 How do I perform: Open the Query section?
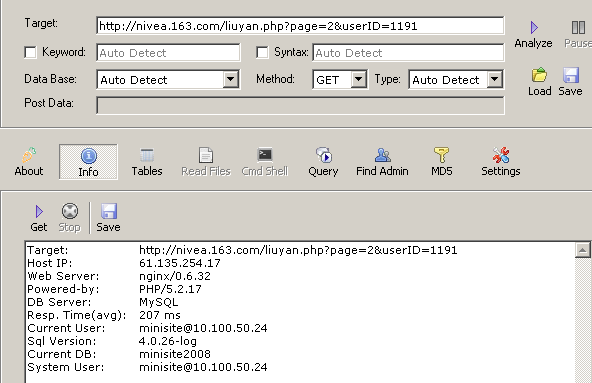[x=323, y=162]
